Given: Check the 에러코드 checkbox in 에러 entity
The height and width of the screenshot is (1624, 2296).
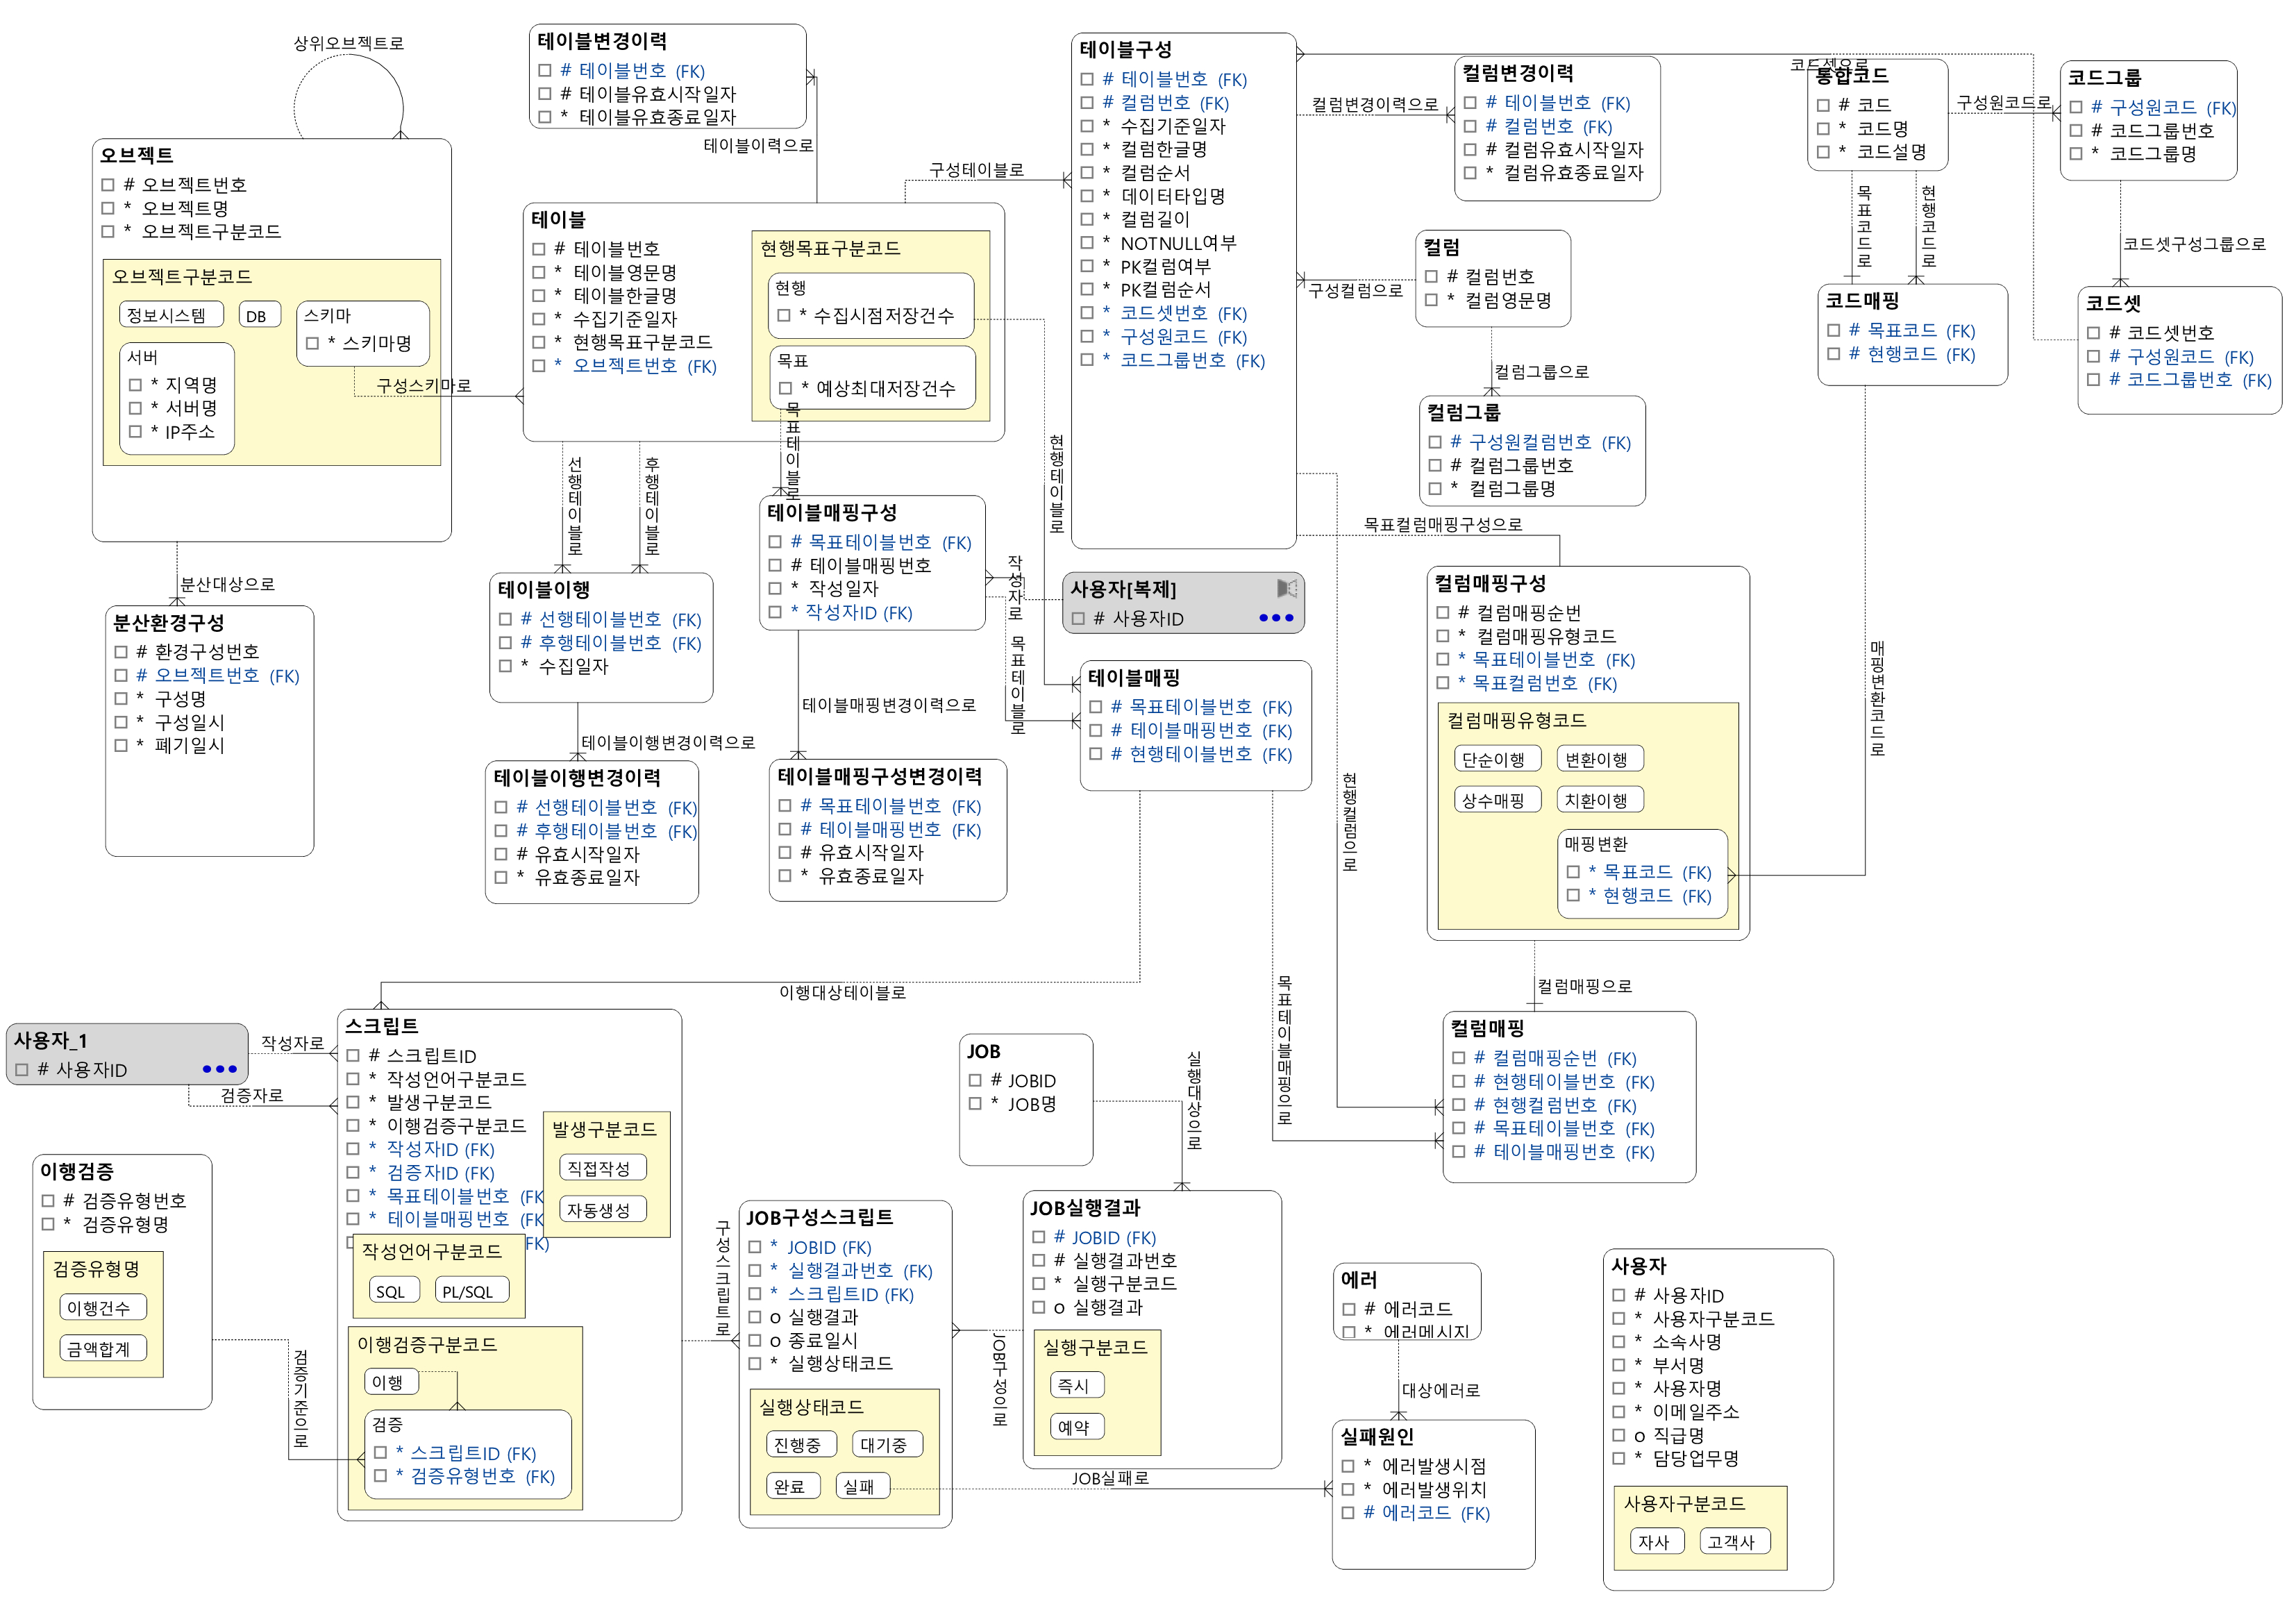Looking at the screenshot, I should (x=1348, y=1309).
